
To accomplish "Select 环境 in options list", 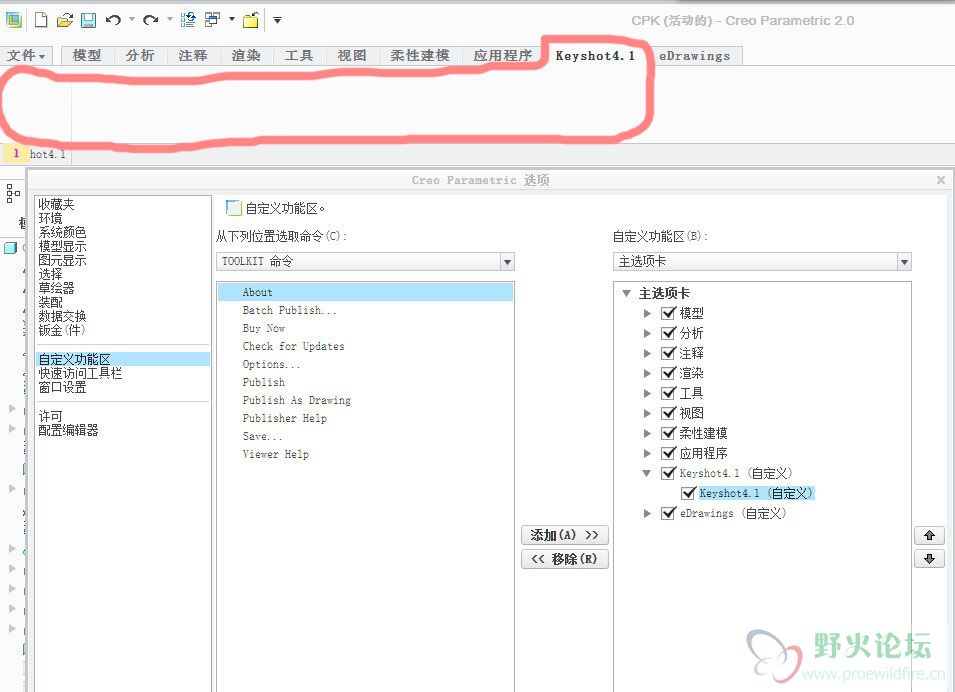I will pos(51,218).
